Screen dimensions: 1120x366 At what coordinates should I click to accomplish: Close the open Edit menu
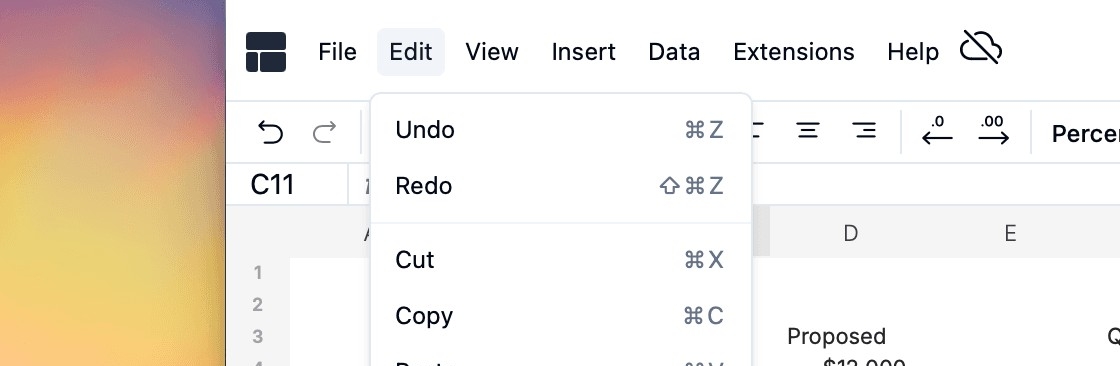[411, 51]
